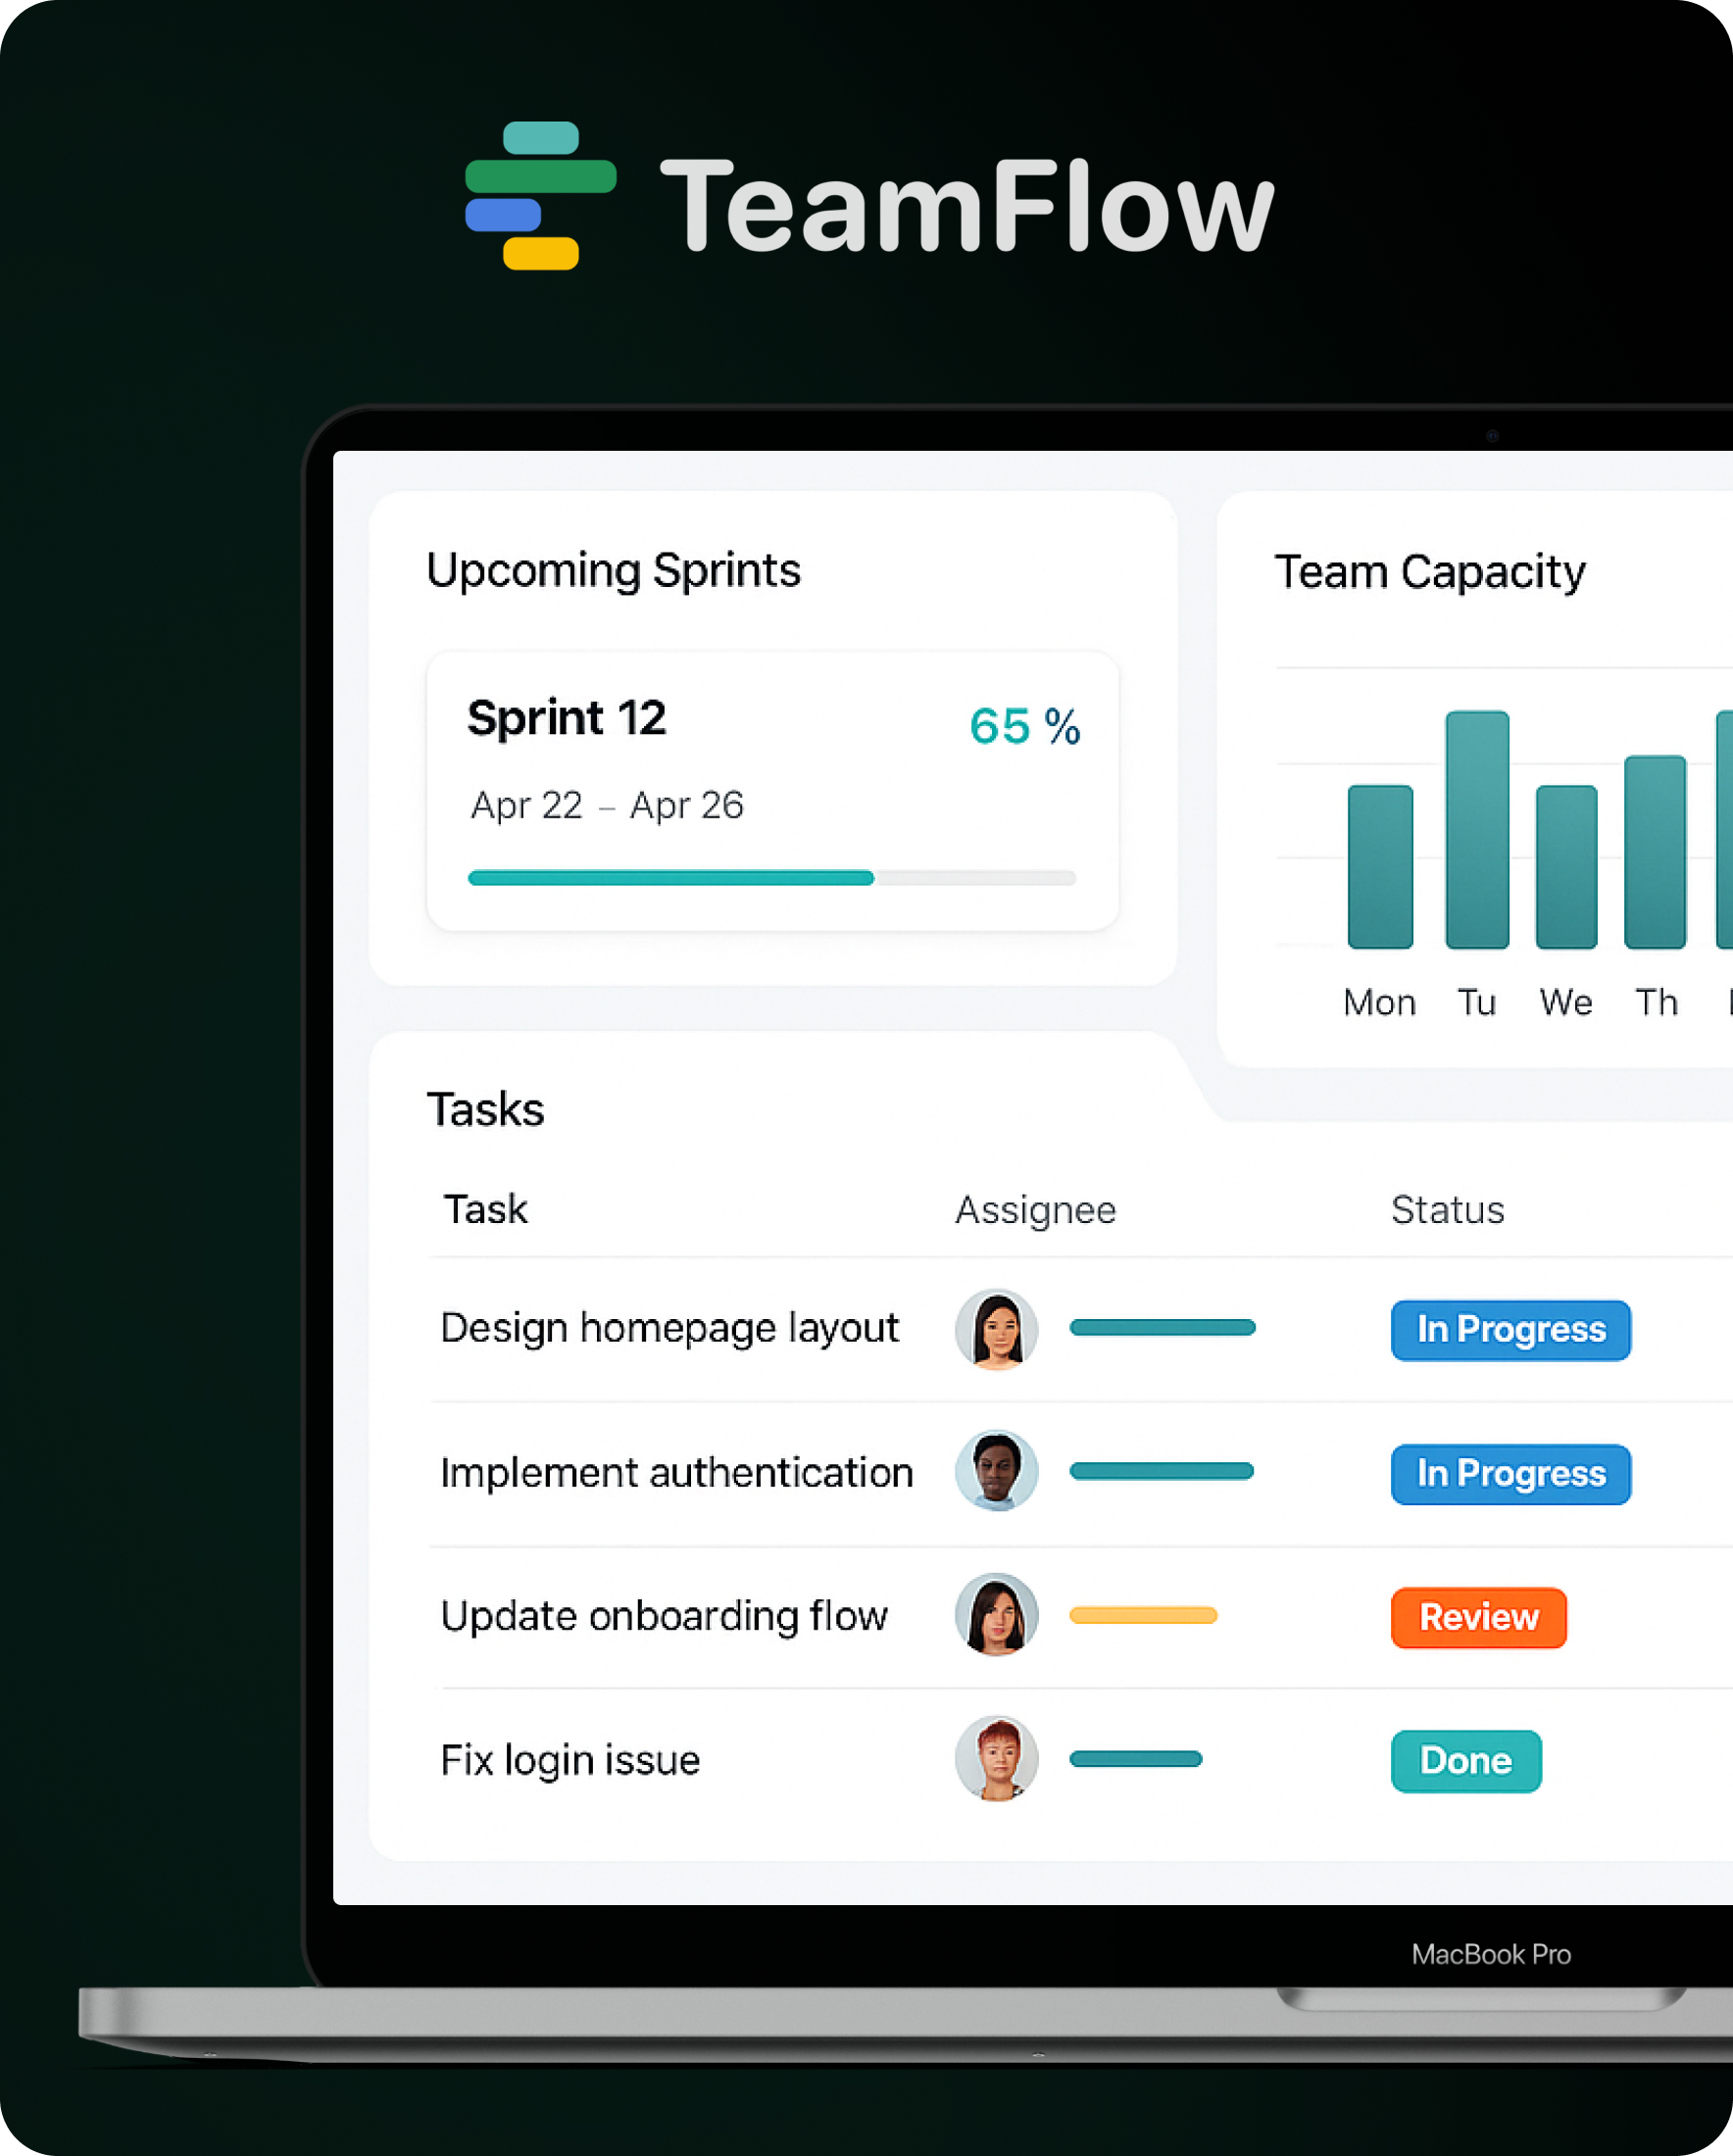
Task: Click the Tu label under the chart
Action: (x=1476, y=1002)
